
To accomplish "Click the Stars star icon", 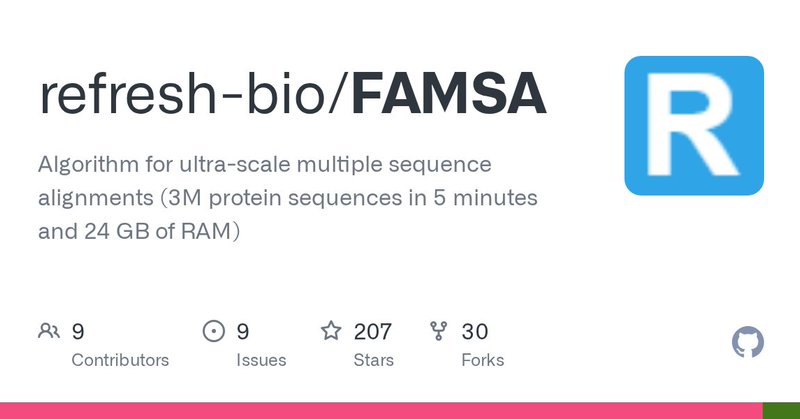I will pyautogui.click(x=331, y=331).
